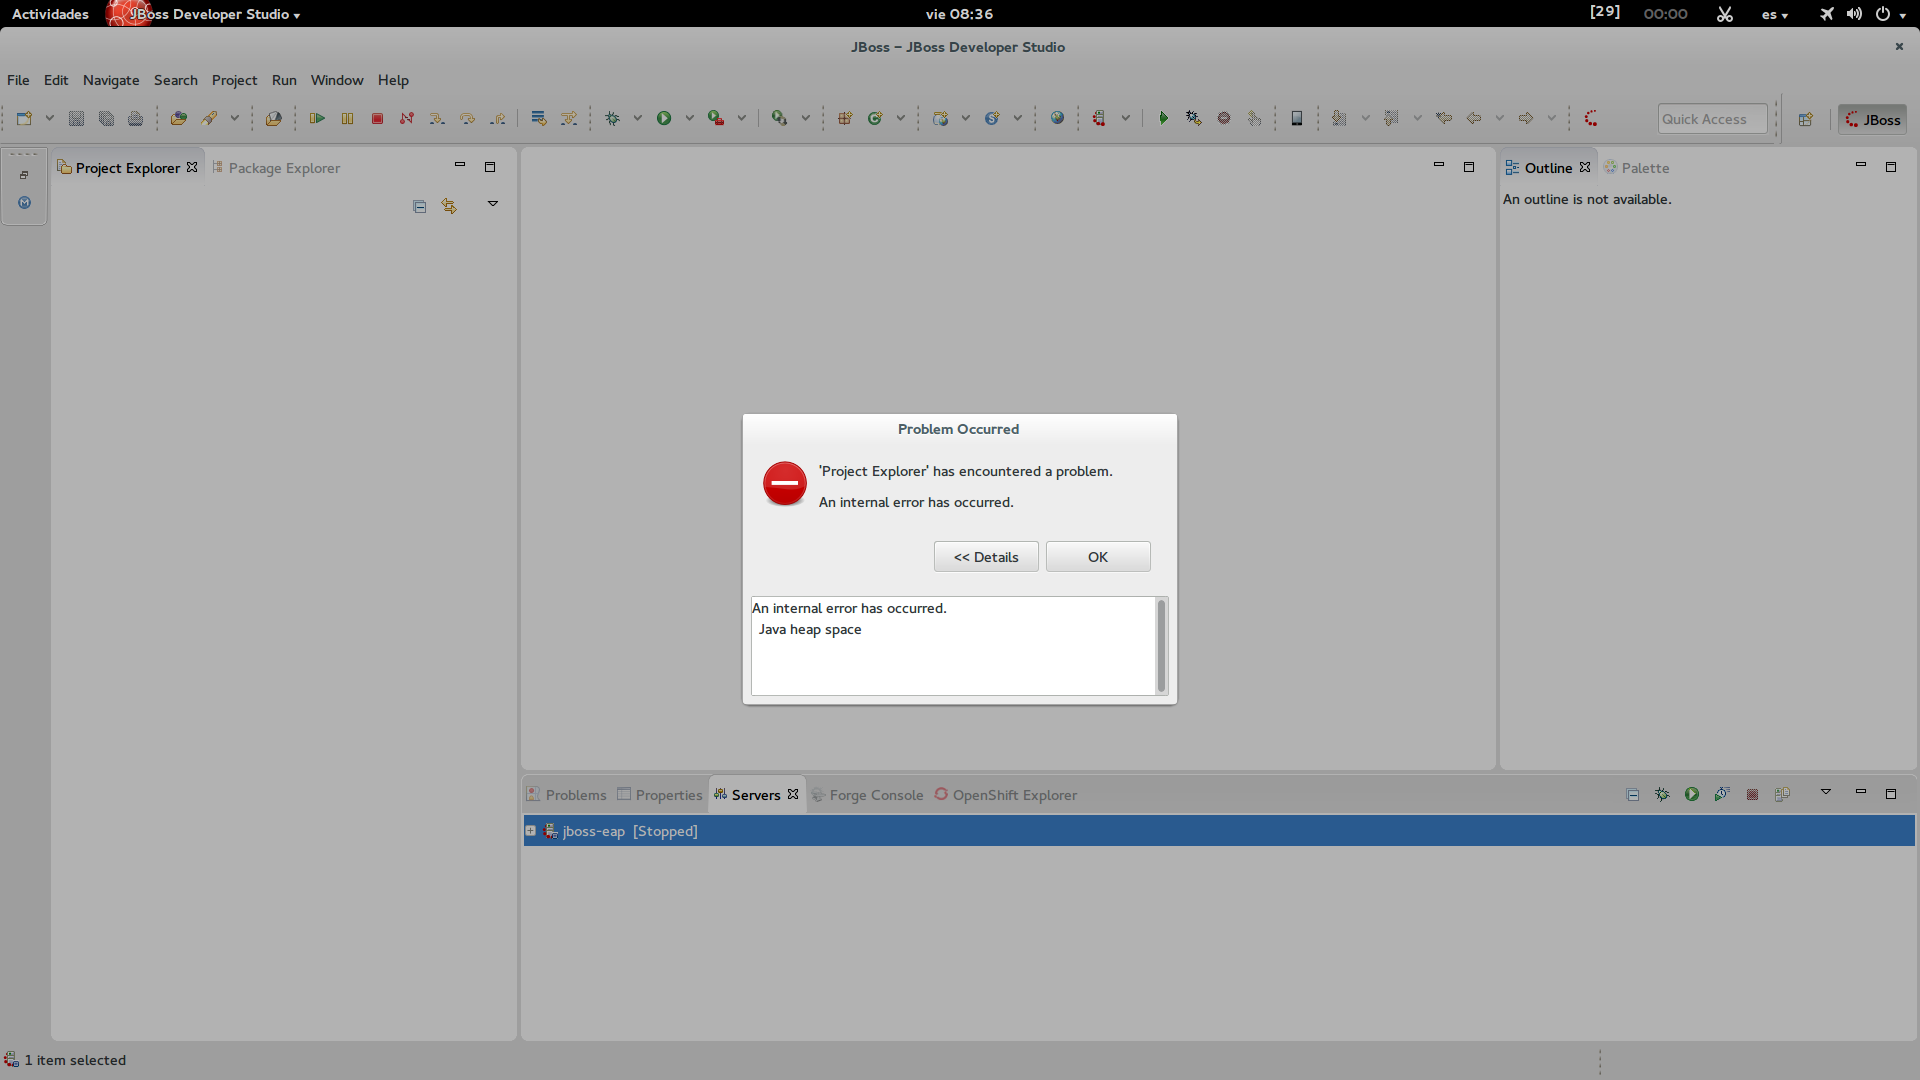
Task: Click the green Run icon in main toolbar
Action: point(664,118)
